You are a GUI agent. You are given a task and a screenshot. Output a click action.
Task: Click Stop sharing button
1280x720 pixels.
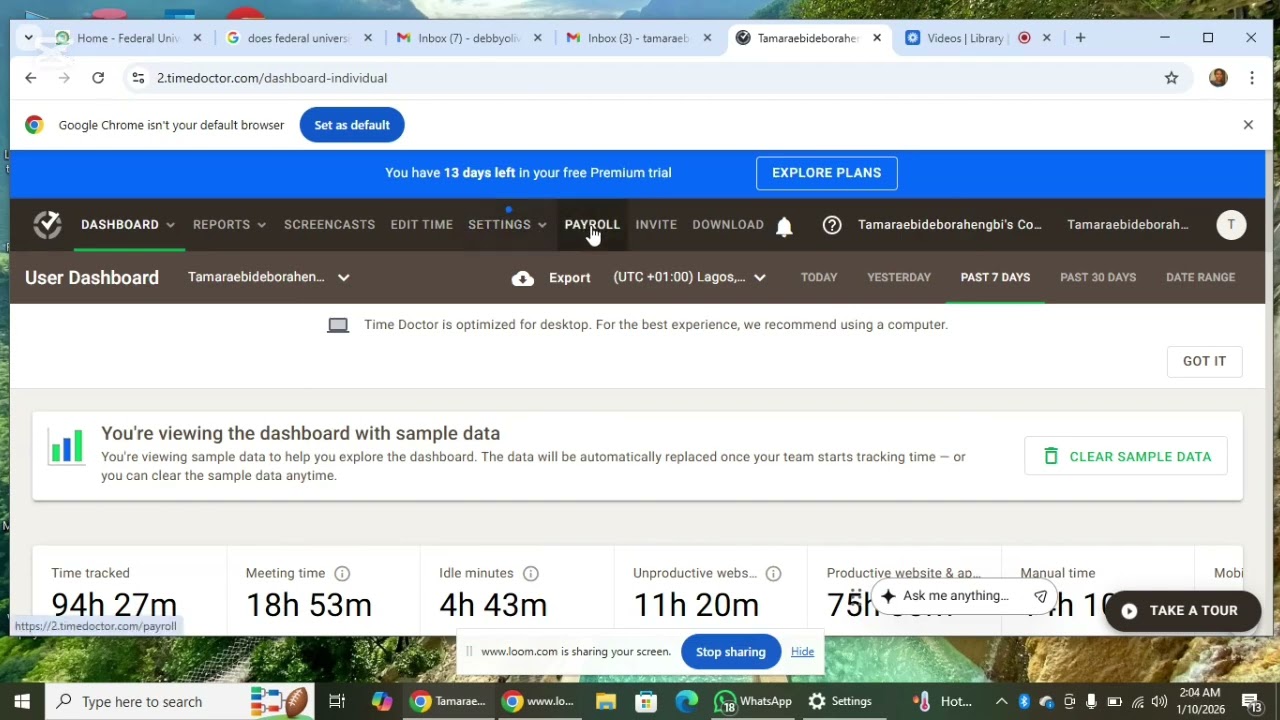pos(731,652)
